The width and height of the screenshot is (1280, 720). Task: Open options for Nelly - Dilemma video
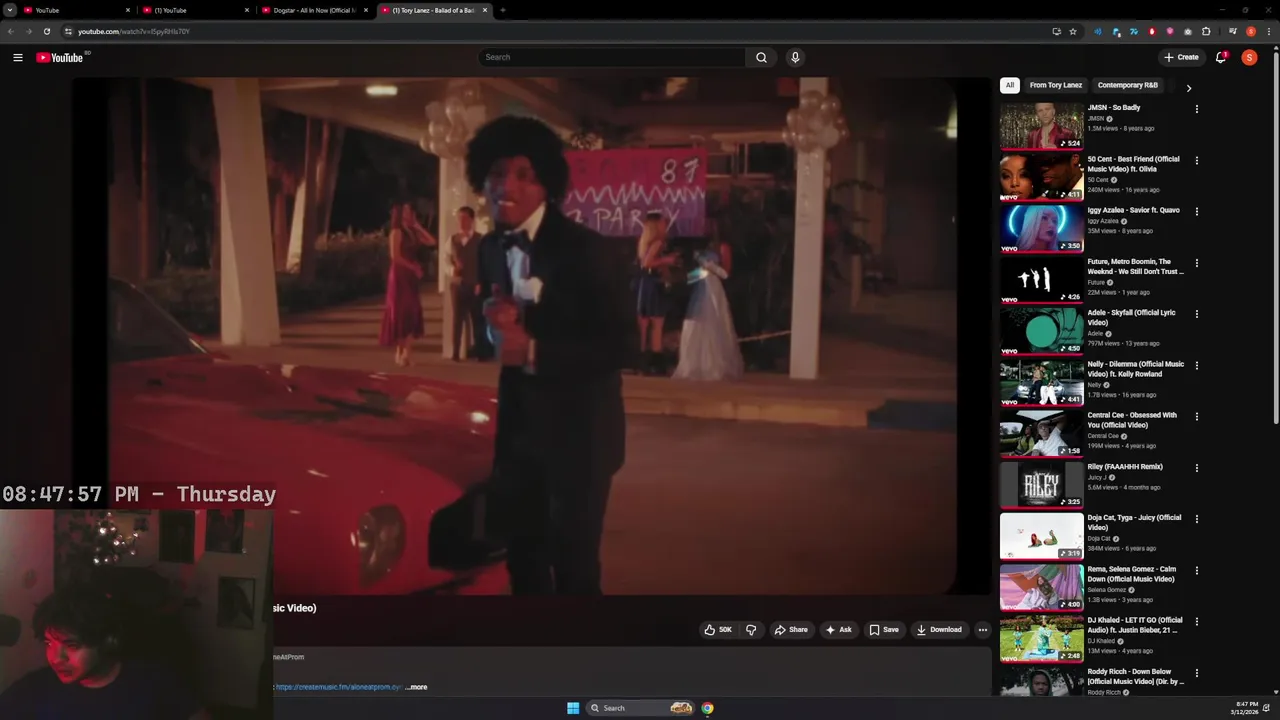coord(1197,365)
